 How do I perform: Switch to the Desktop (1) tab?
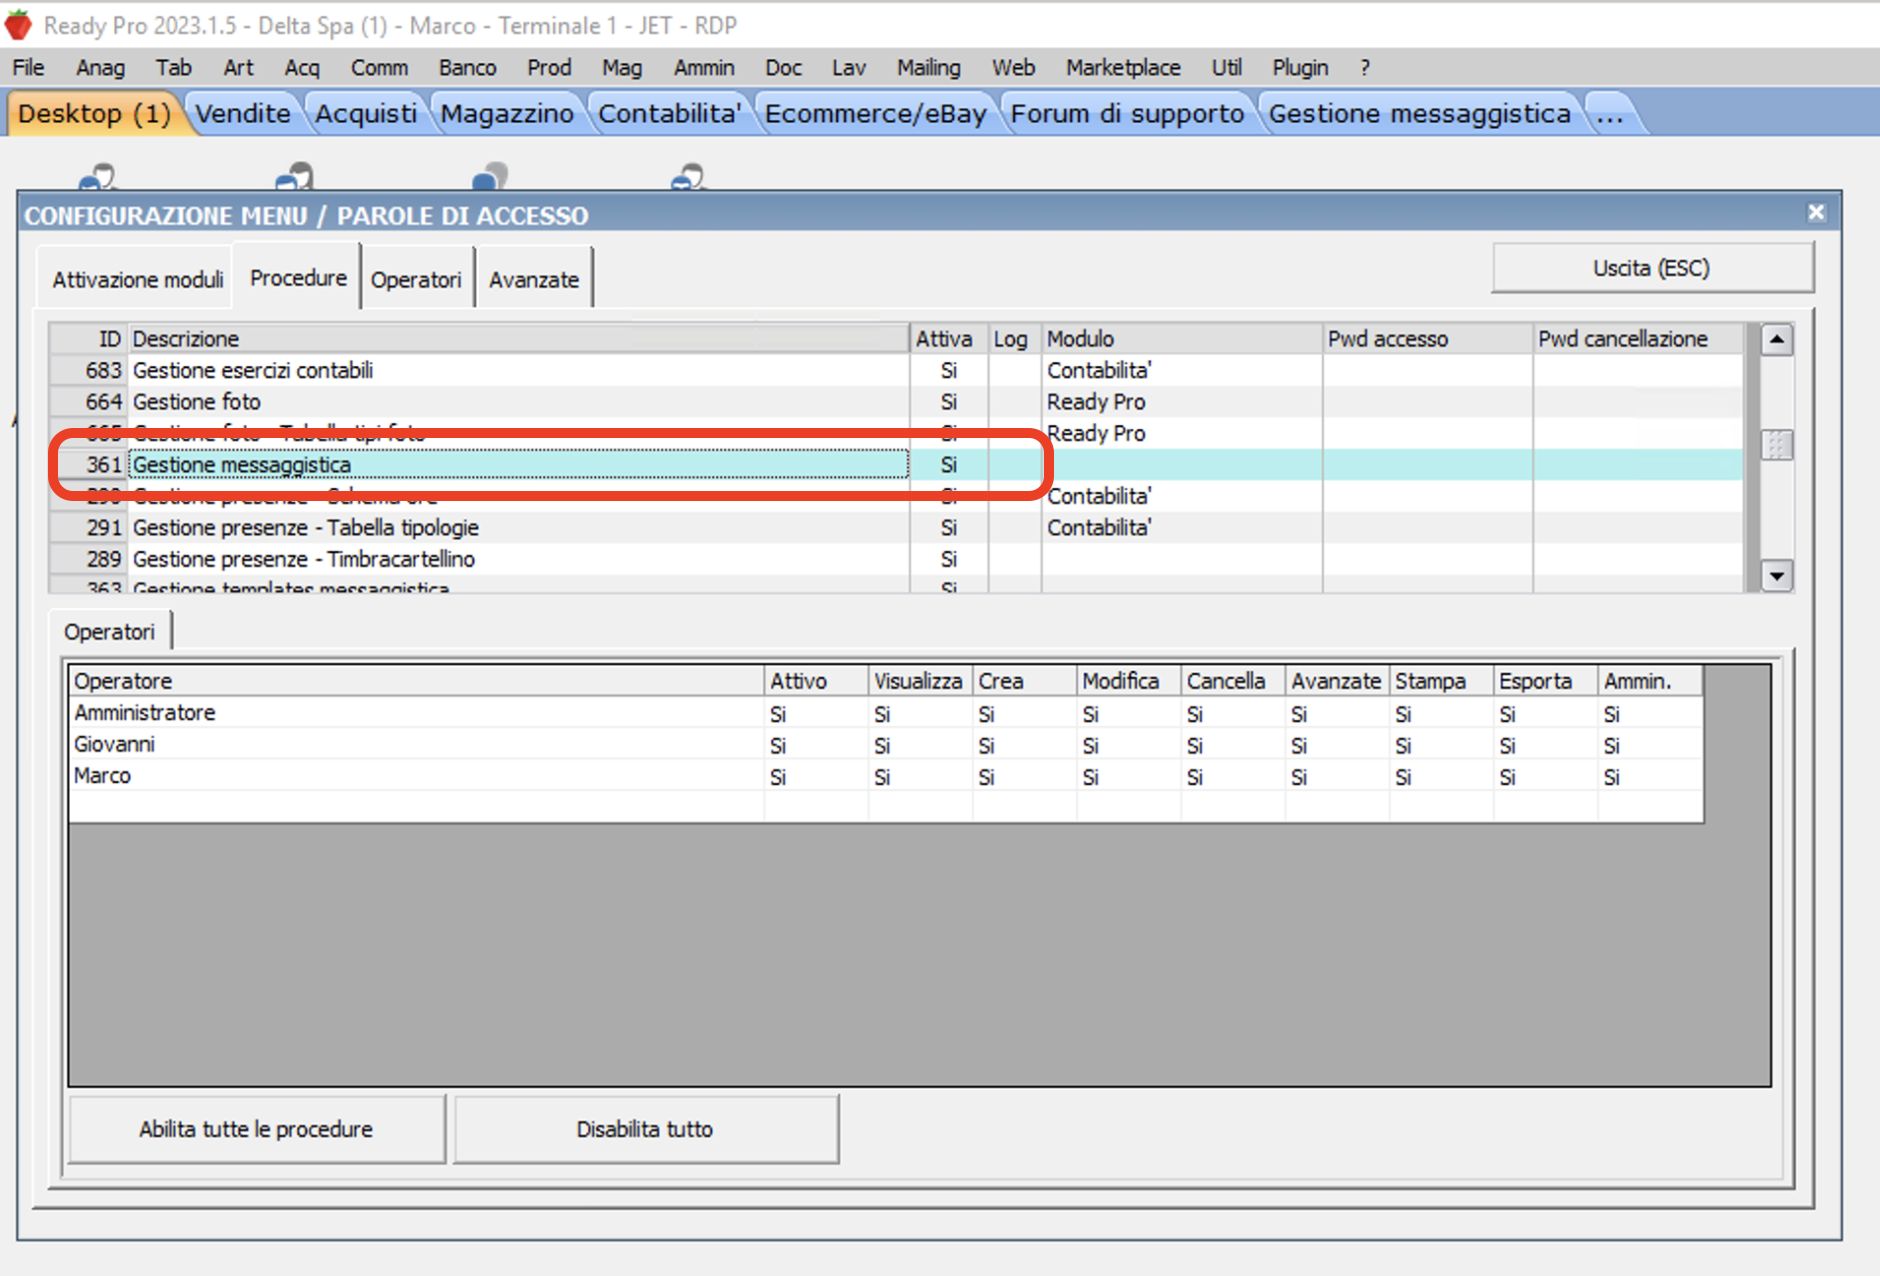pos(94,114)
